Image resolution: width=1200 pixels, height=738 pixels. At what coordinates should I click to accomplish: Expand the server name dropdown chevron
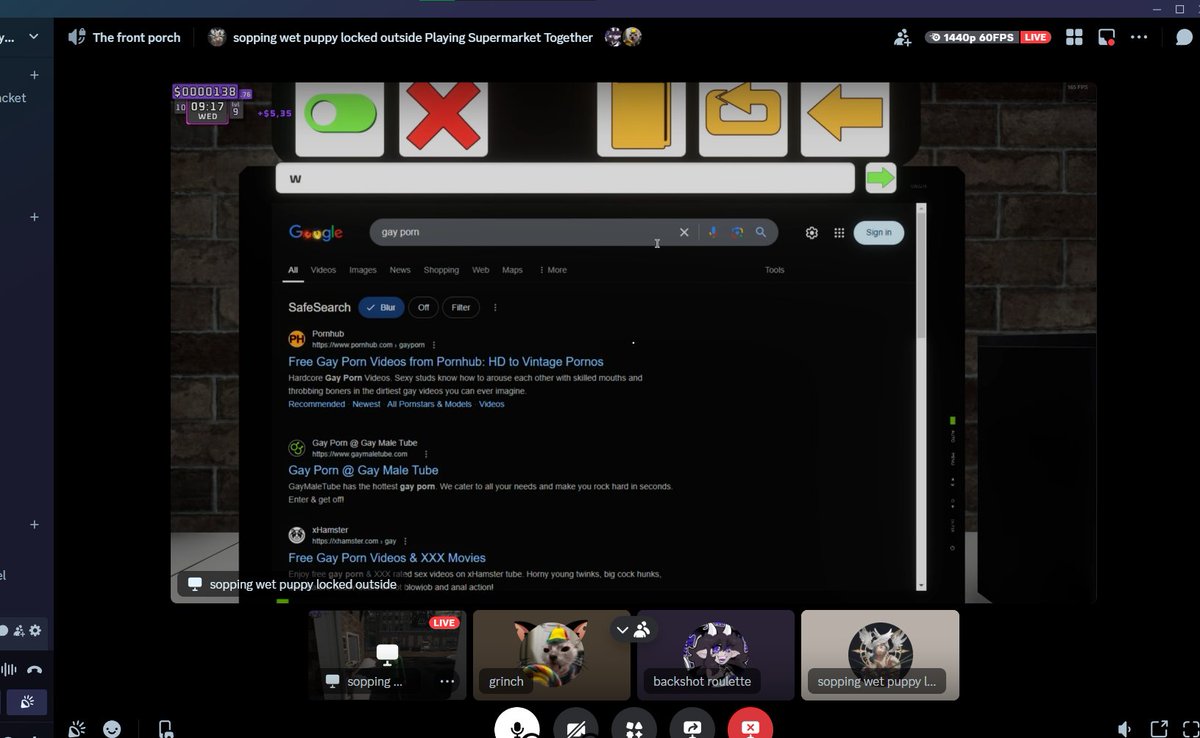point(34,37)
